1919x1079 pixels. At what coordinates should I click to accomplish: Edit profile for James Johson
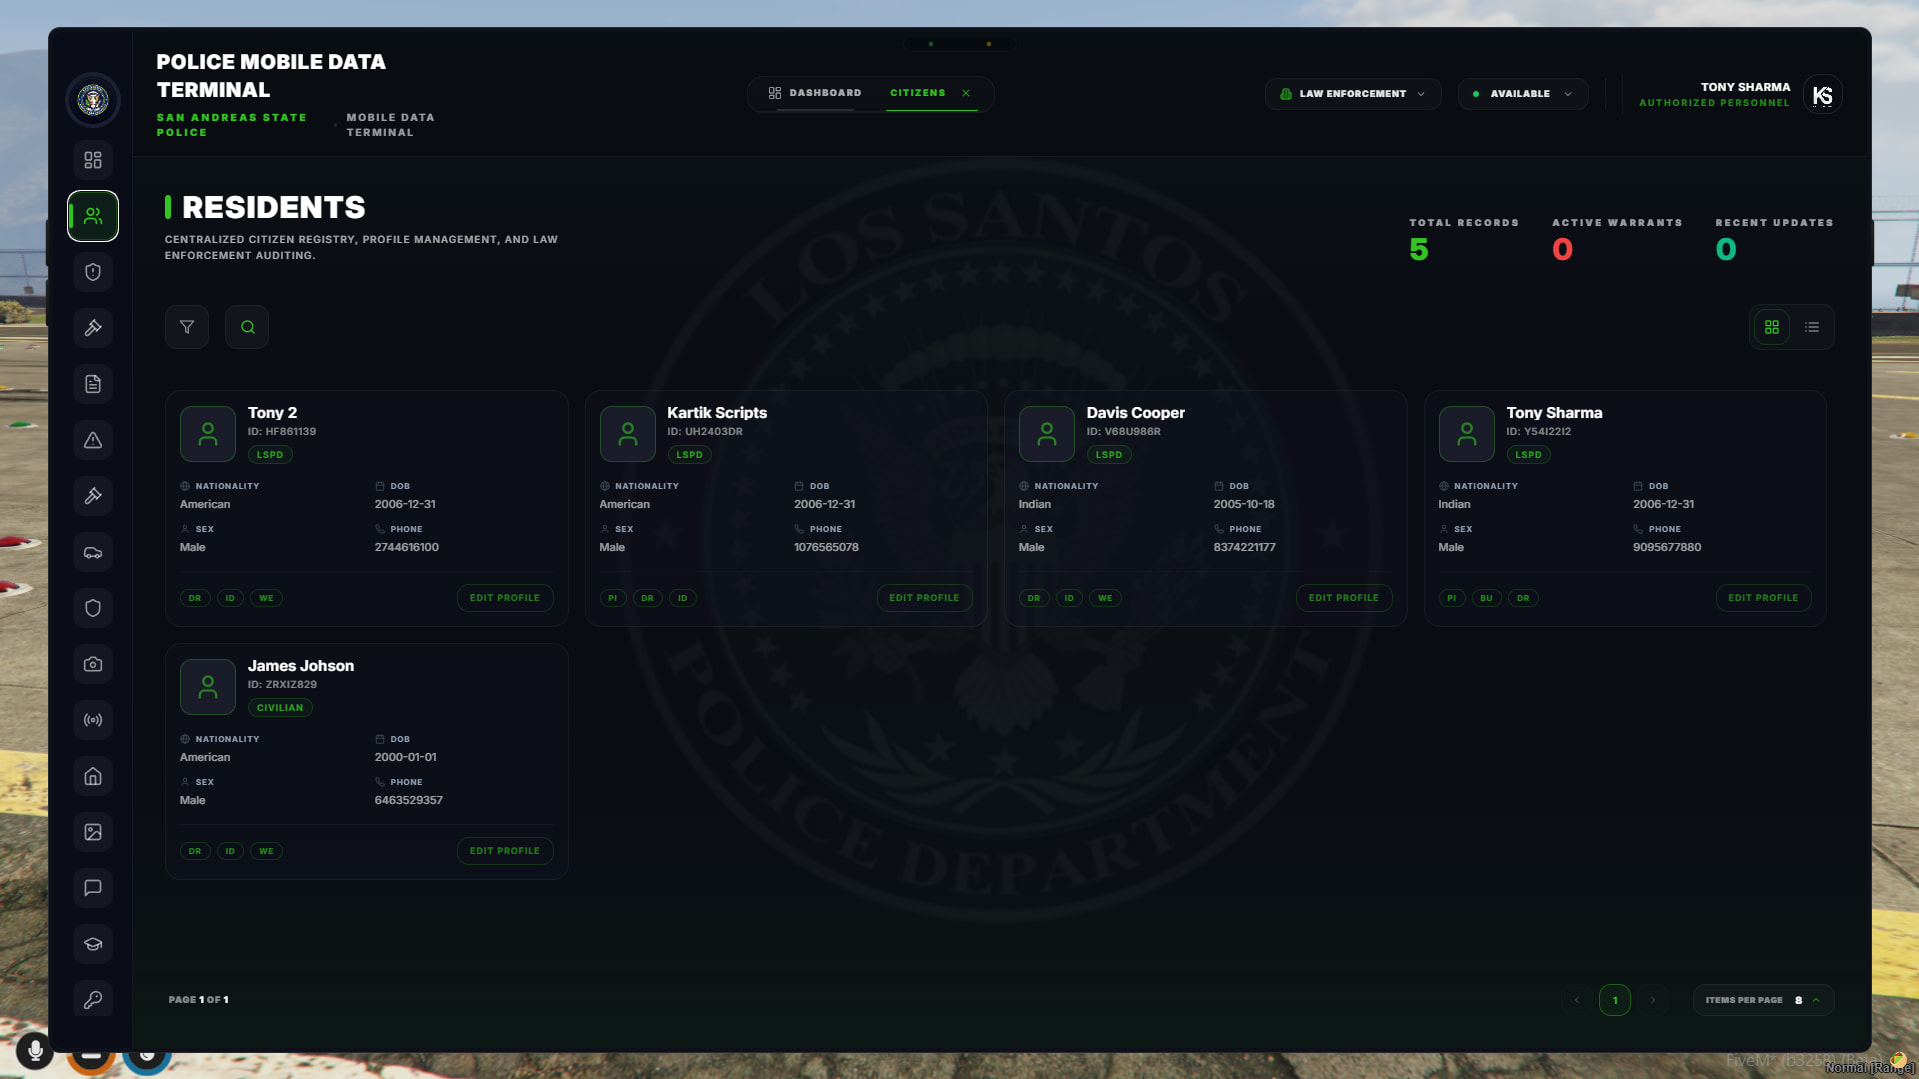pos(505,851)
